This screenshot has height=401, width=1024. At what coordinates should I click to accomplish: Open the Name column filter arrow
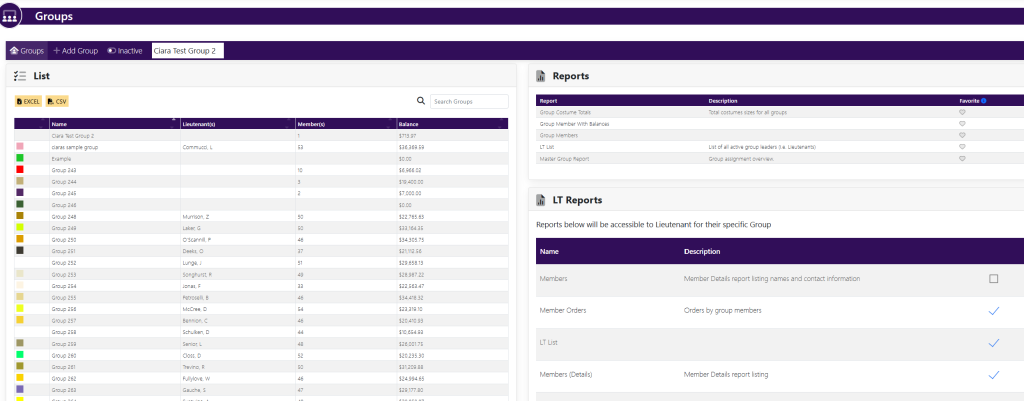[x=174, y=123]
